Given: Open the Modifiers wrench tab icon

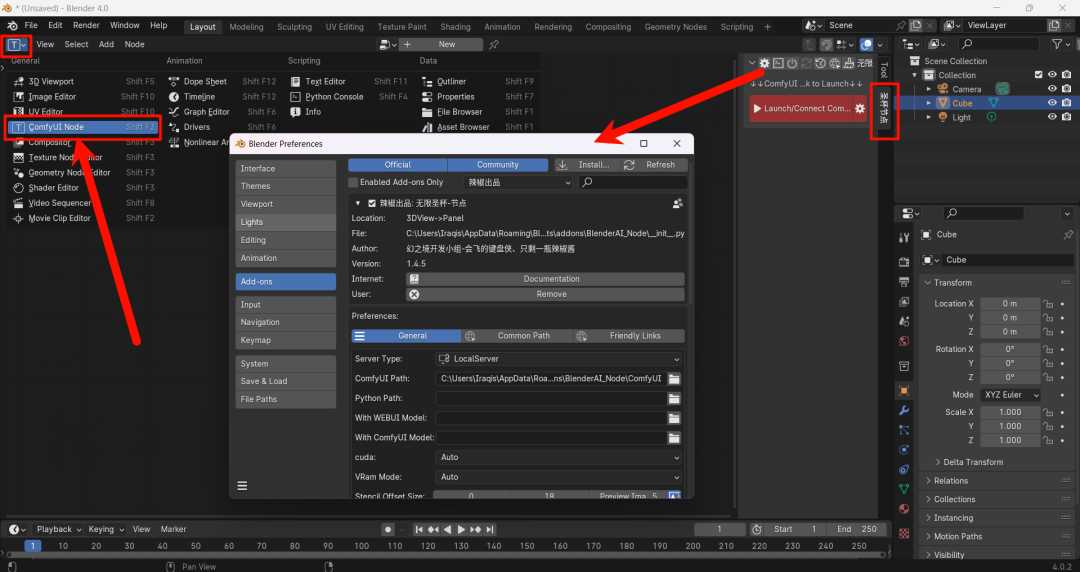Looking at the screenshot, I should coord(904,410).
